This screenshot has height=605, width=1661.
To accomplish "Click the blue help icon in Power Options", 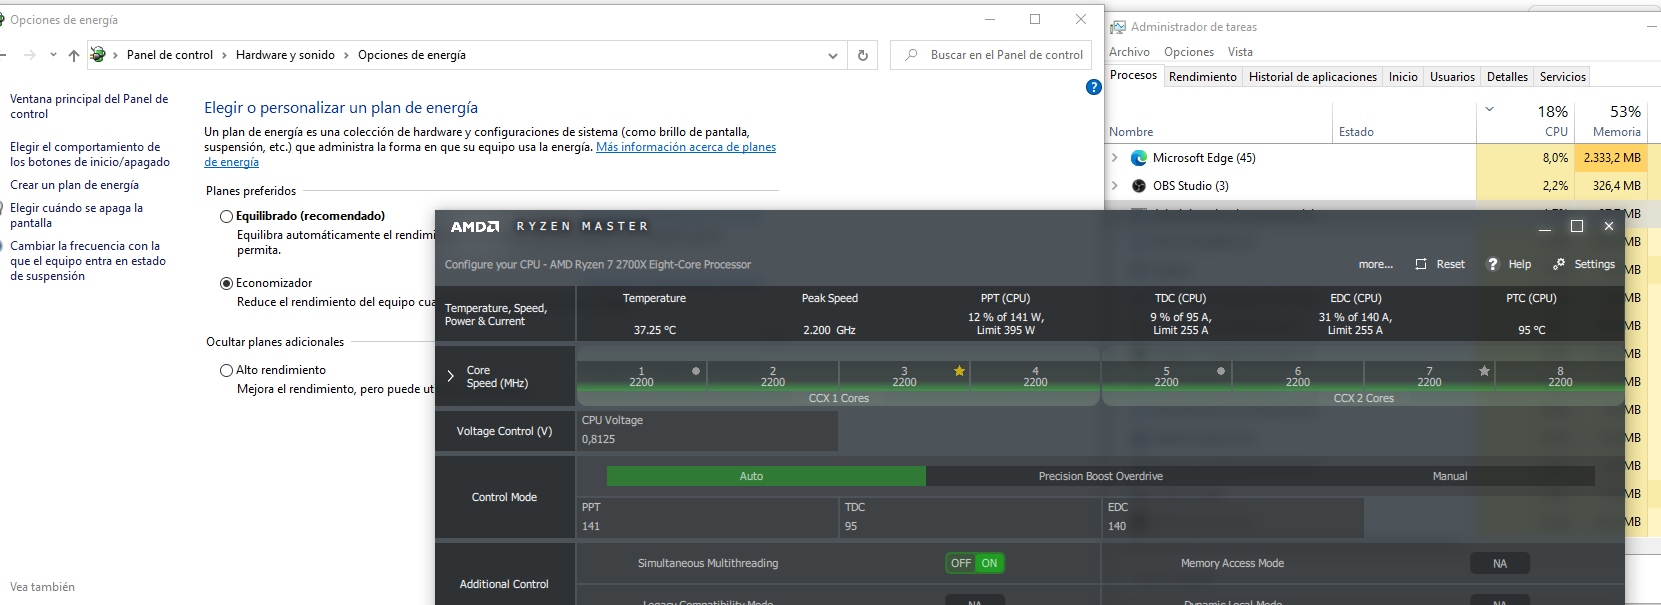I will click(x=1094, y=87).
